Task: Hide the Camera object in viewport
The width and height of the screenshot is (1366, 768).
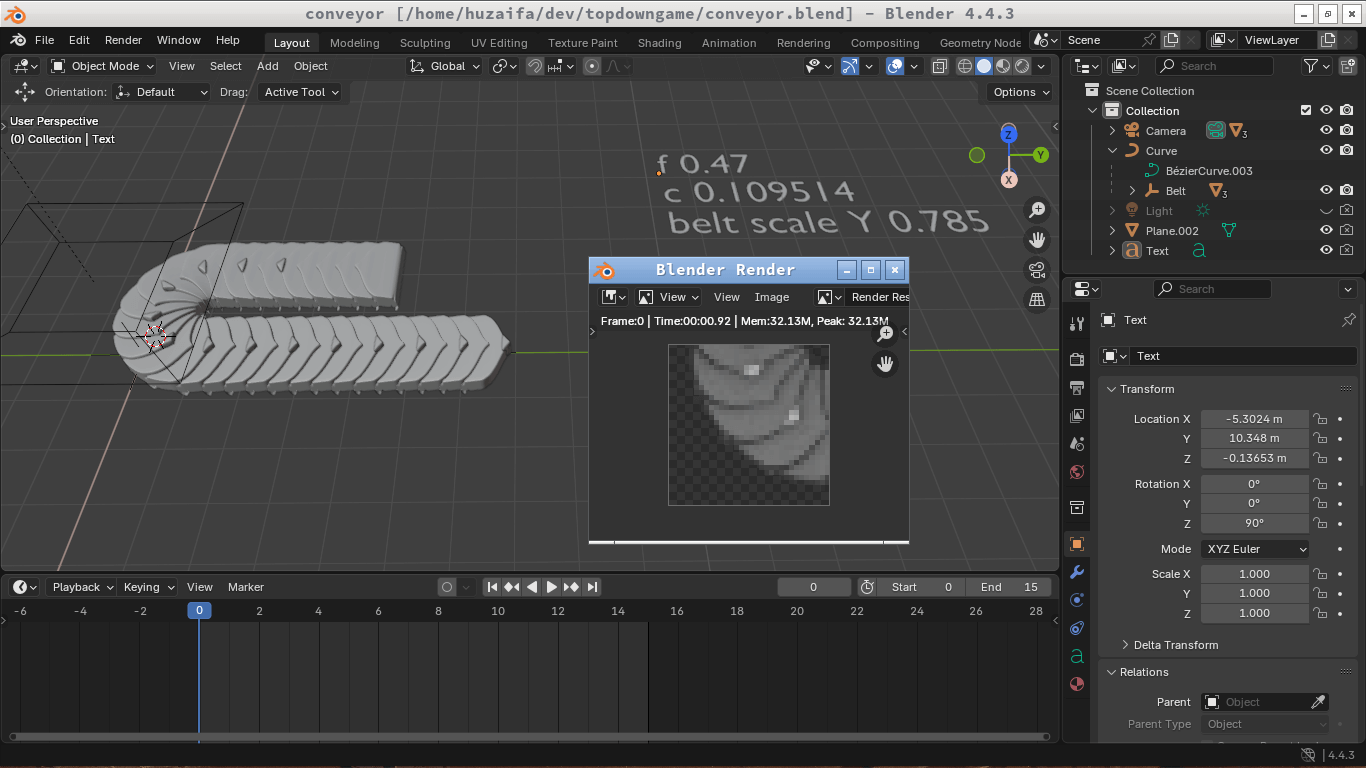Action: pos(1326,131)
